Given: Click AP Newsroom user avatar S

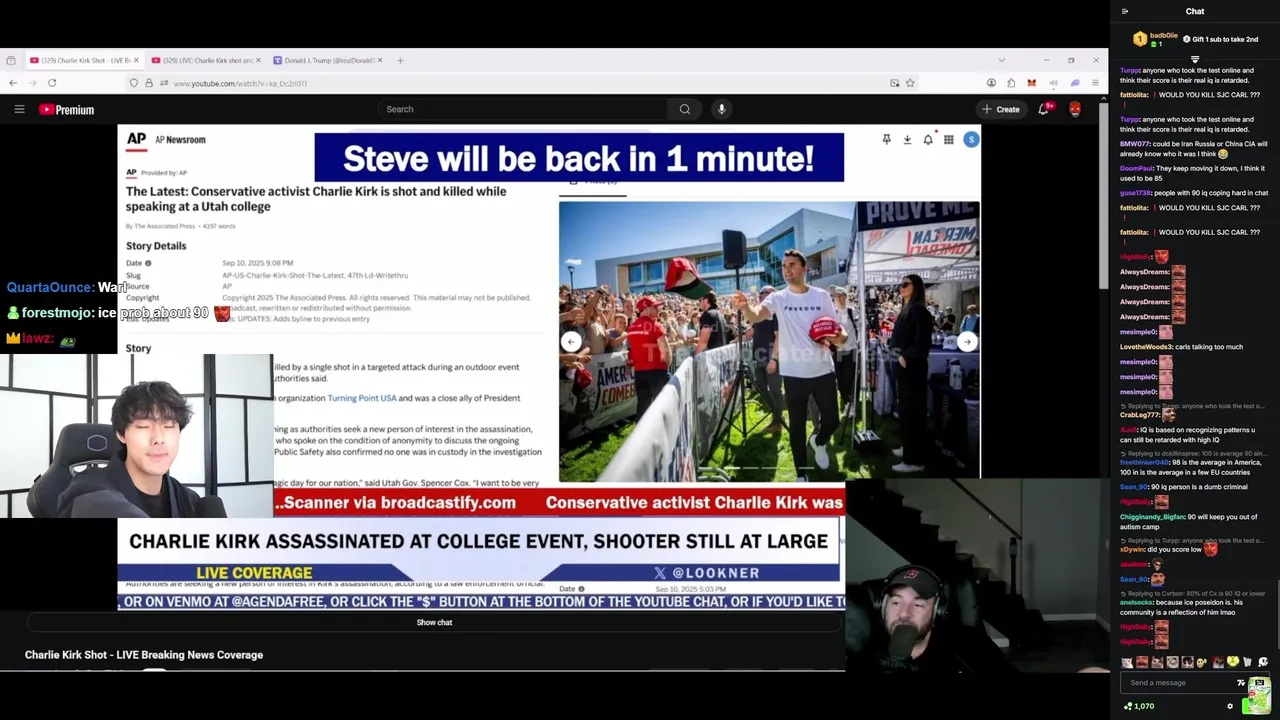Looking at the screenshot, I should coord(971,140).
